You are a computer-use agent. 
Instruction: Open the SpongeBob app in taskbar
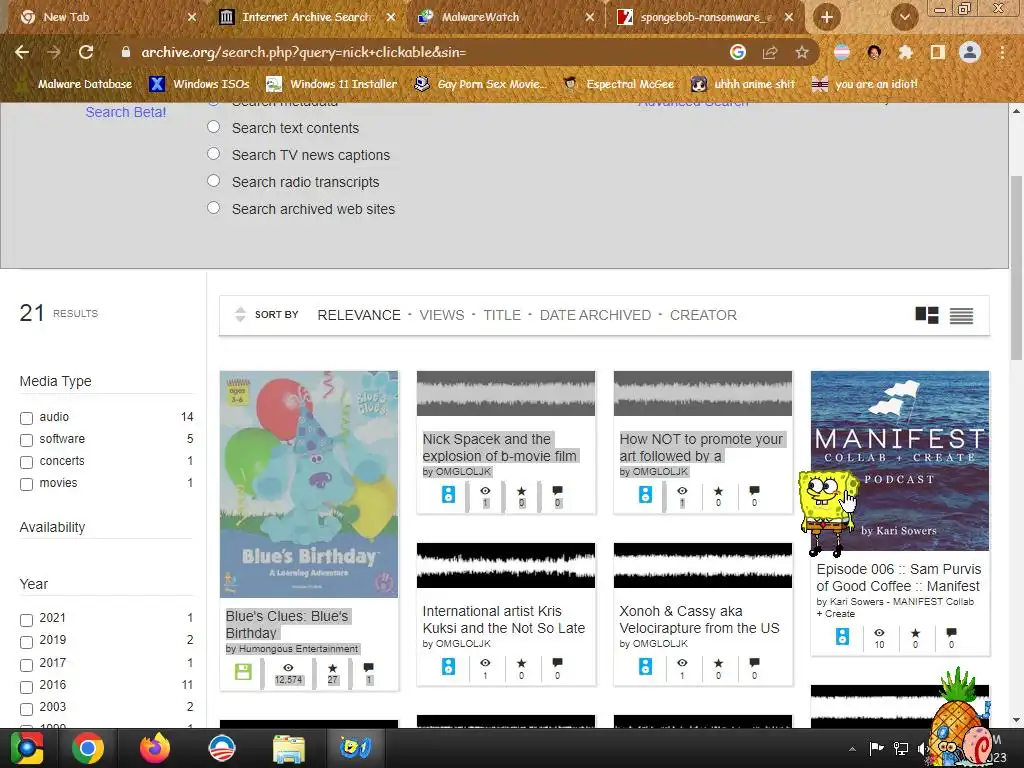(x=355, y=748)
